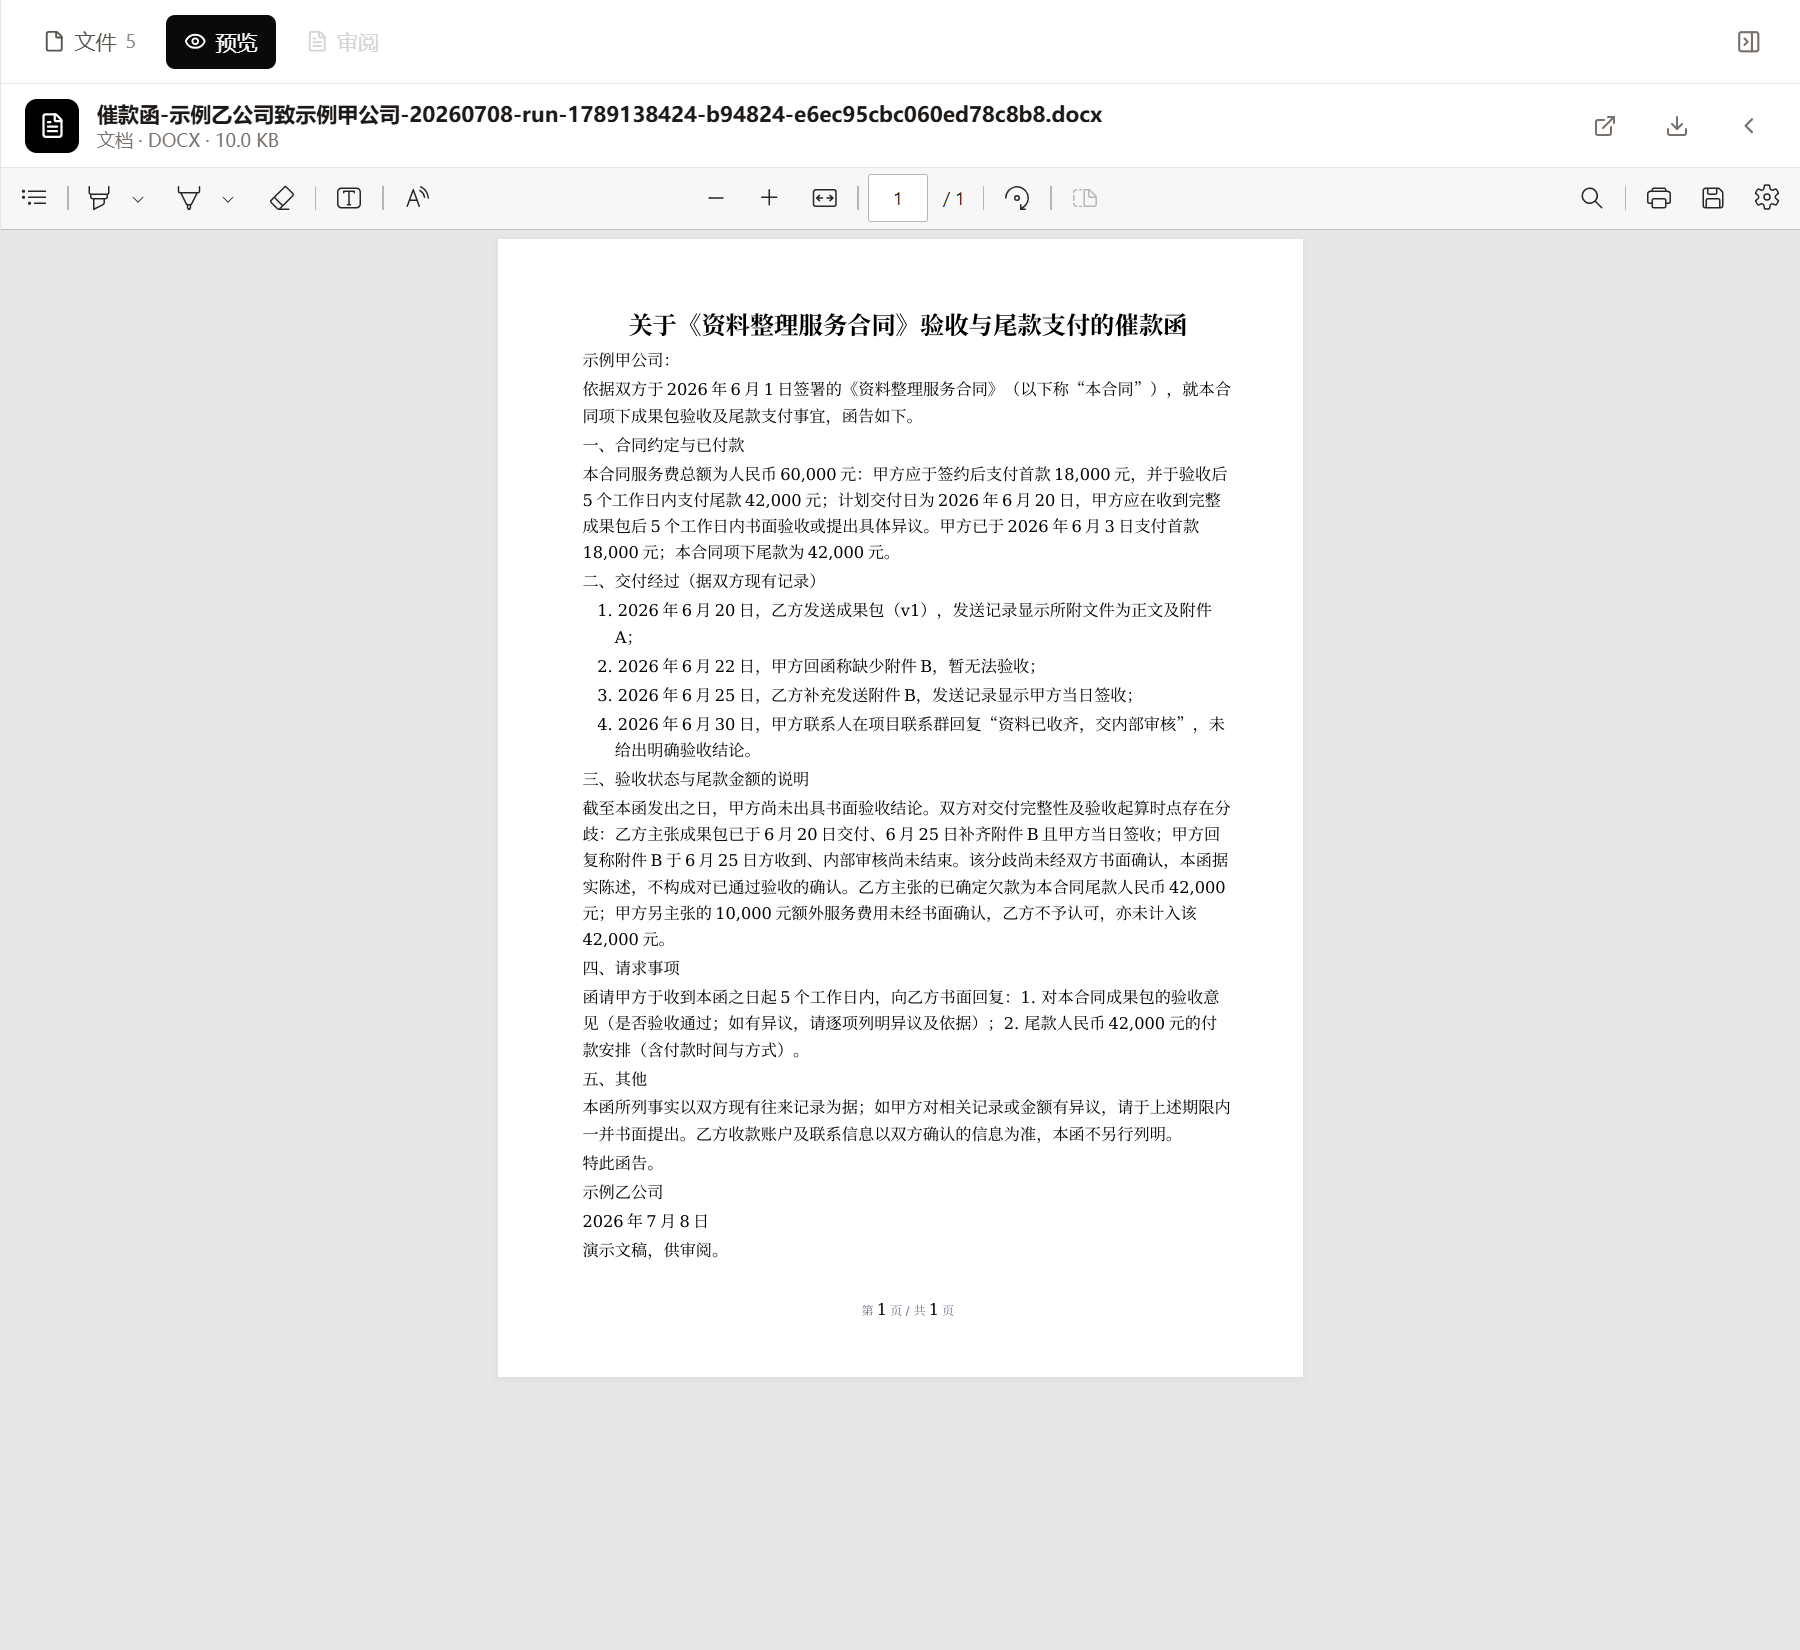Image resolution: width=1800 pixels, height=1650 pixels.
Task: Rotate the document page
Action: tap(1017, 198)
